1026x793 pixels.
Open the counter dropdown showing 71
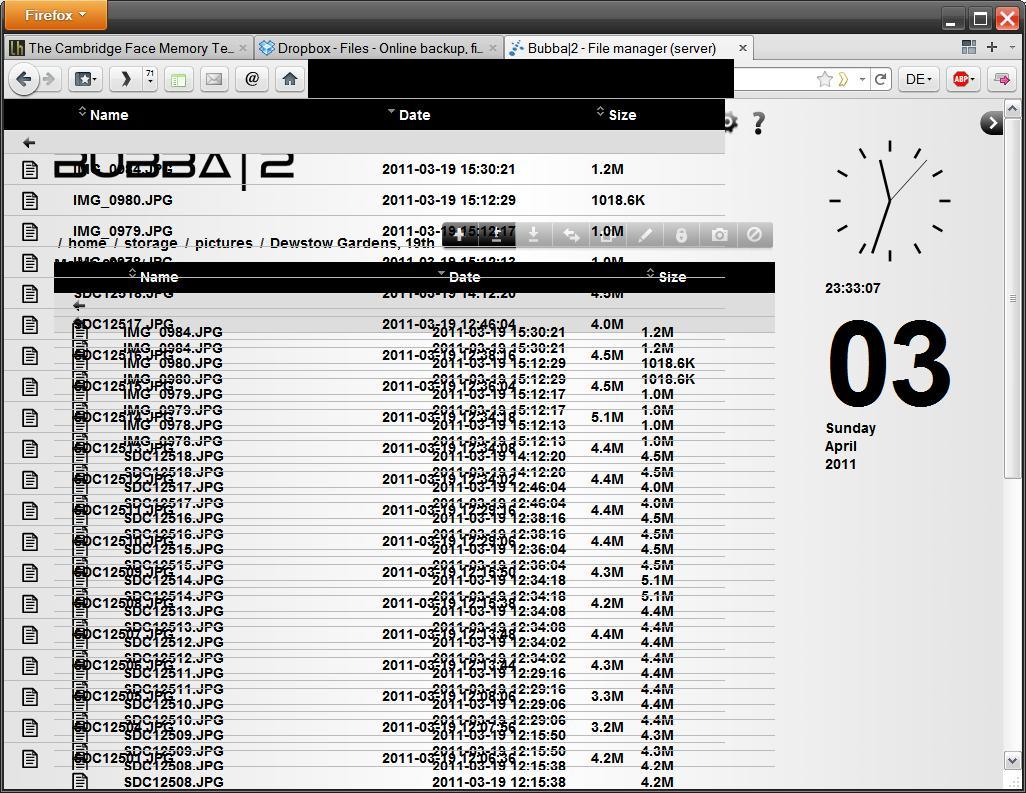click(x=150, y=79)
